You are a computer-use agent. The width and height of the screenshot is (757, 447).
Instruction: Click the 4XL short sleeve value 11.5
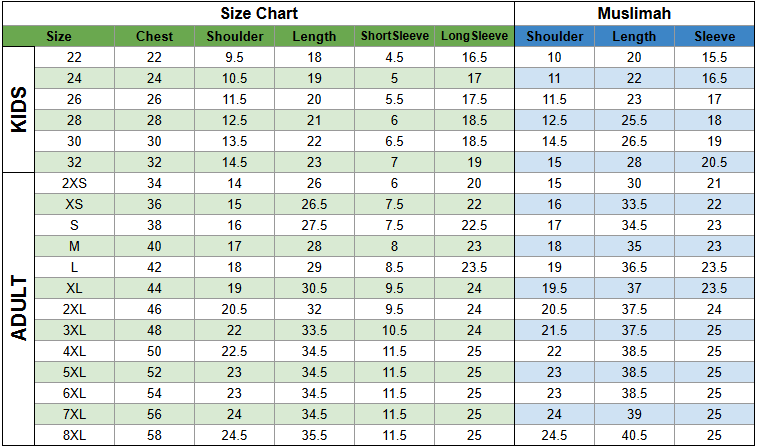[394, 351]
